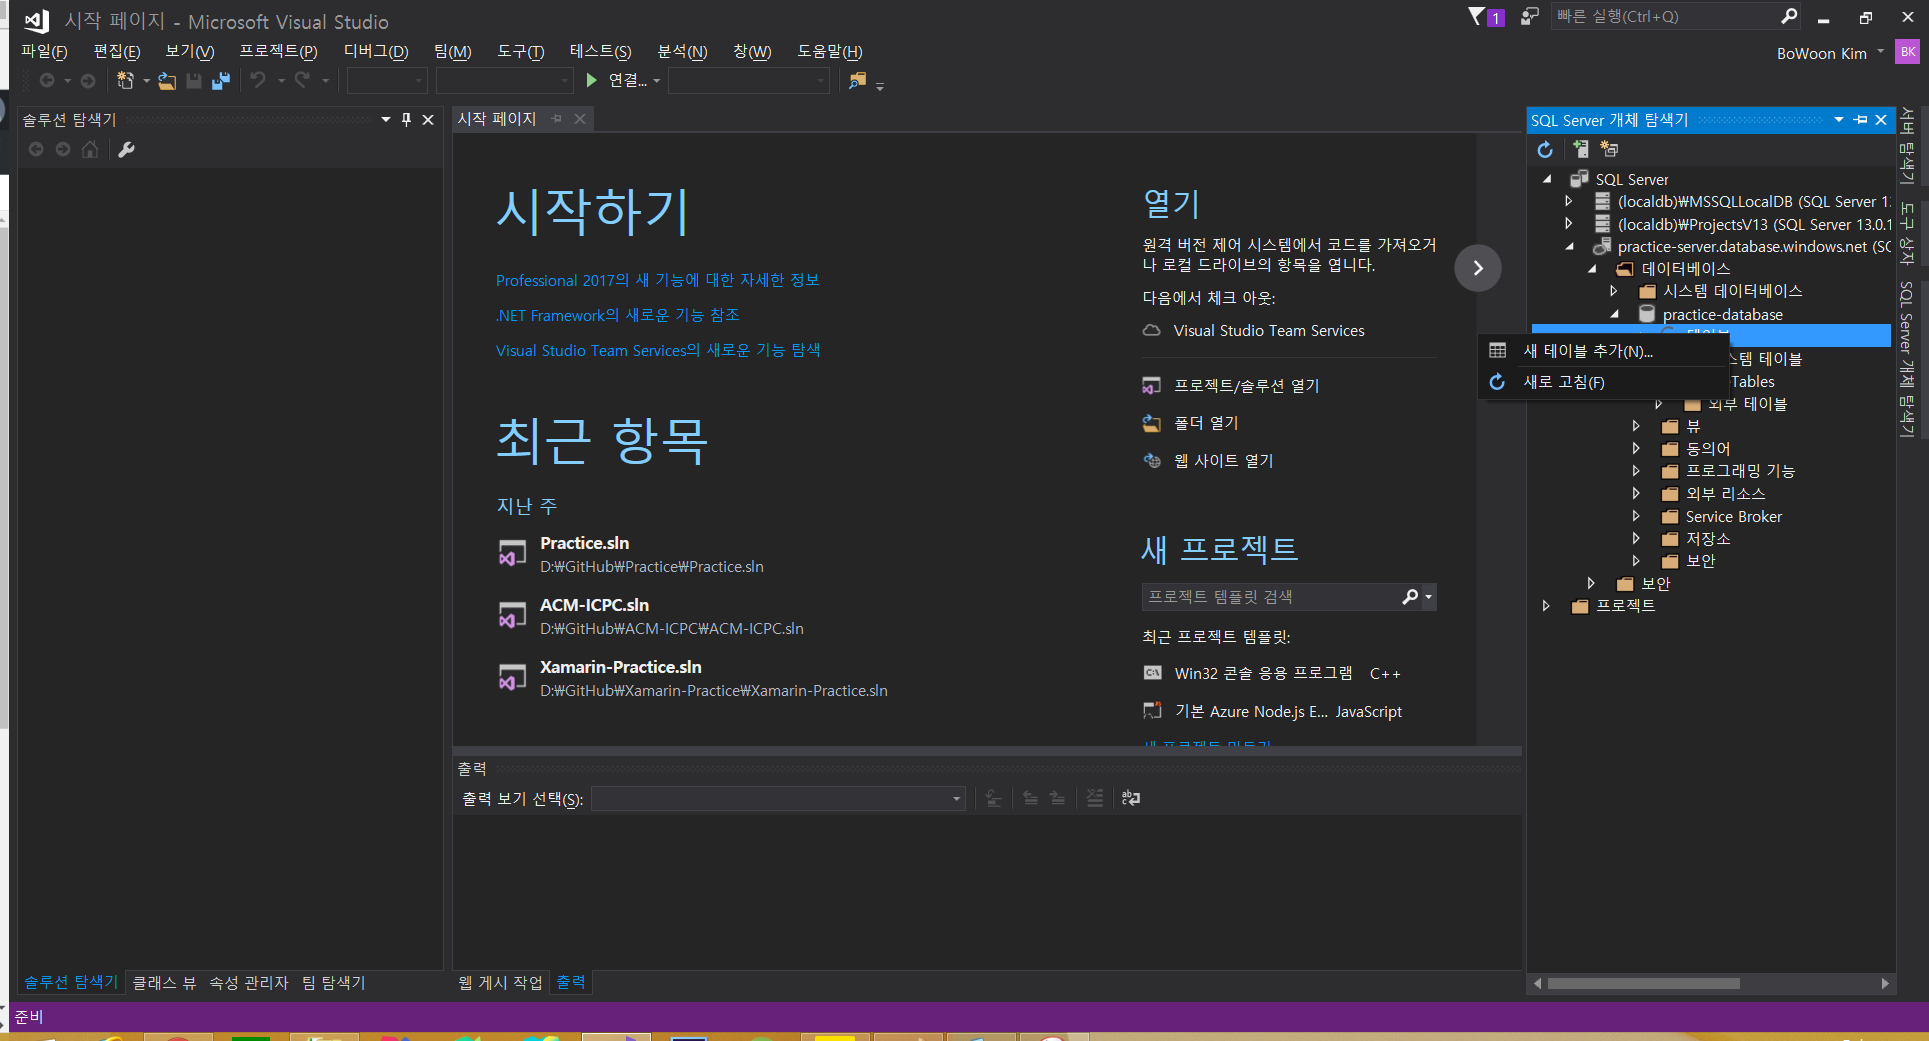Pin the Start Page tab
The image size is (1929, 1041).
click(x=556, y=119)
